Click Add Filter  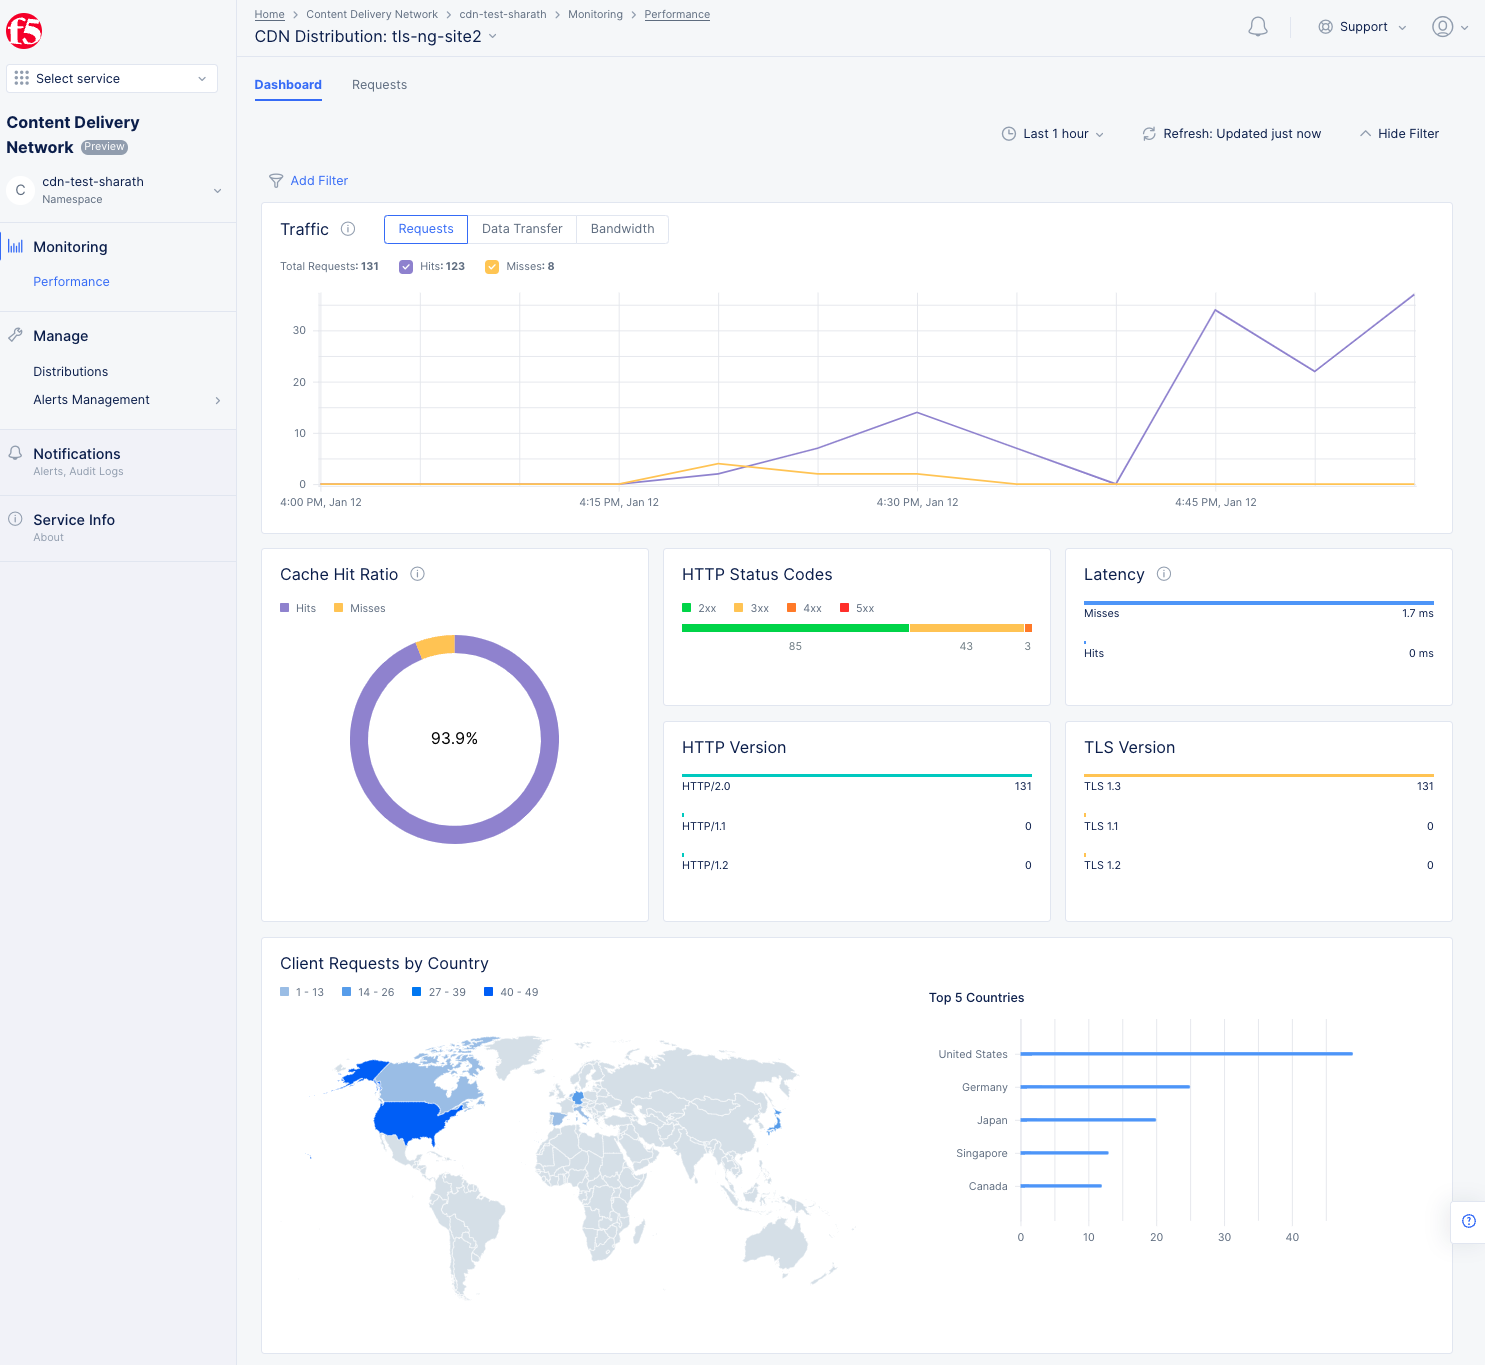tap(318, 181)
